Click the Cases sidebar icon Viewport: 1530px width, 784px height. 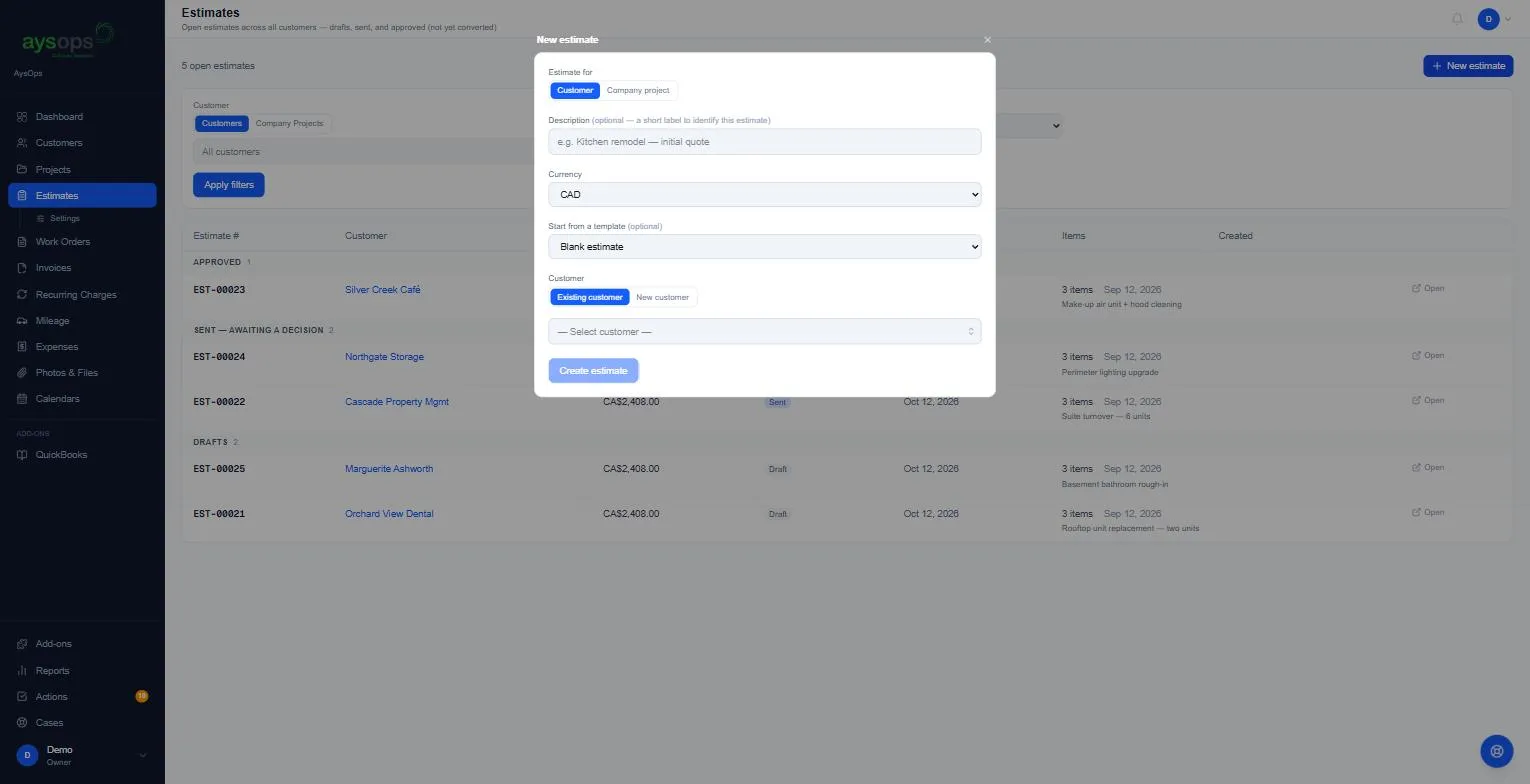point(22,723)
